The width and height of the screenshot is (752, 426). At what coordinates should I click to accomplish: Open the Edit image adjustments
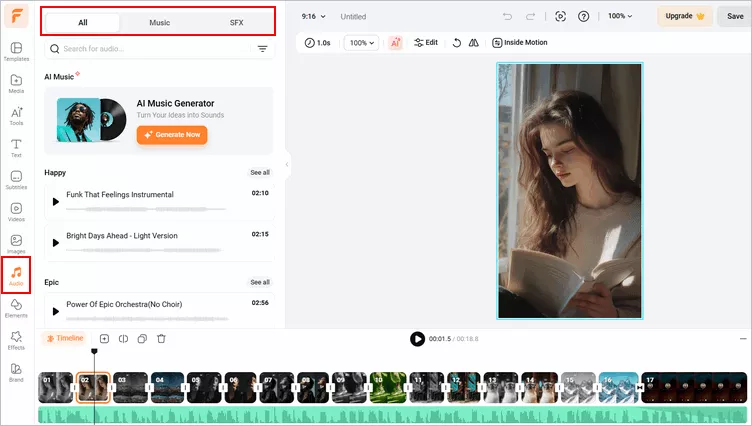pos(426,43)
